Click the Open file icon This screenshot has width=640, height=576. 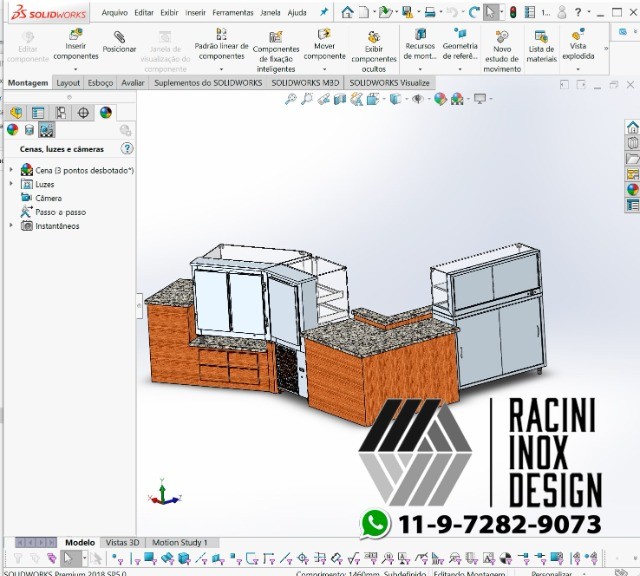tap(384, 12)
